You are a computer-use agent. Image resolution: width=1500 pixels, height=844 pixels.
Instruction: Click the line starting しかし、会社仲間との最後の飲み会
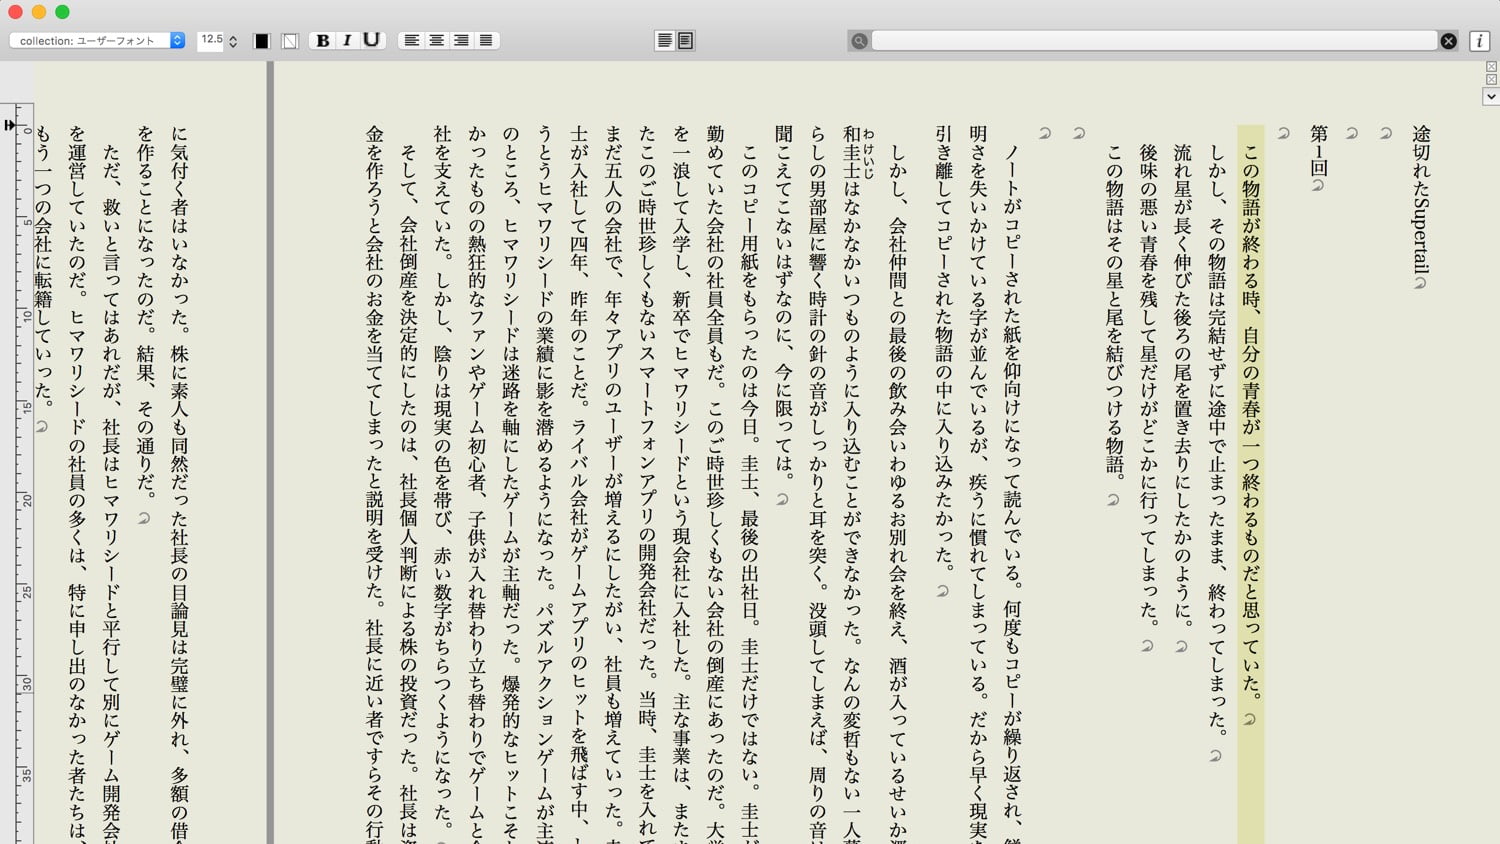click(x=898, y=493)
